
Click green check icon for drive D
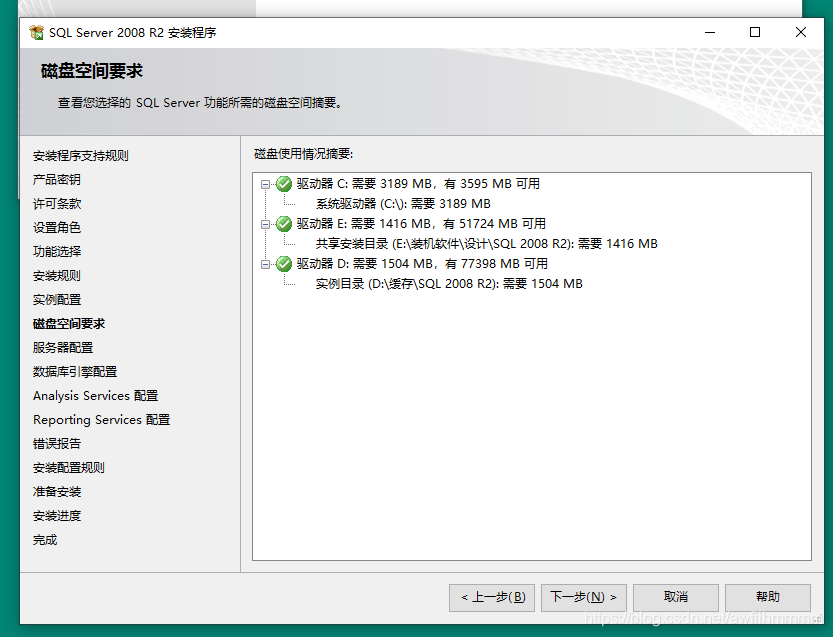click(x=284, y=264)
